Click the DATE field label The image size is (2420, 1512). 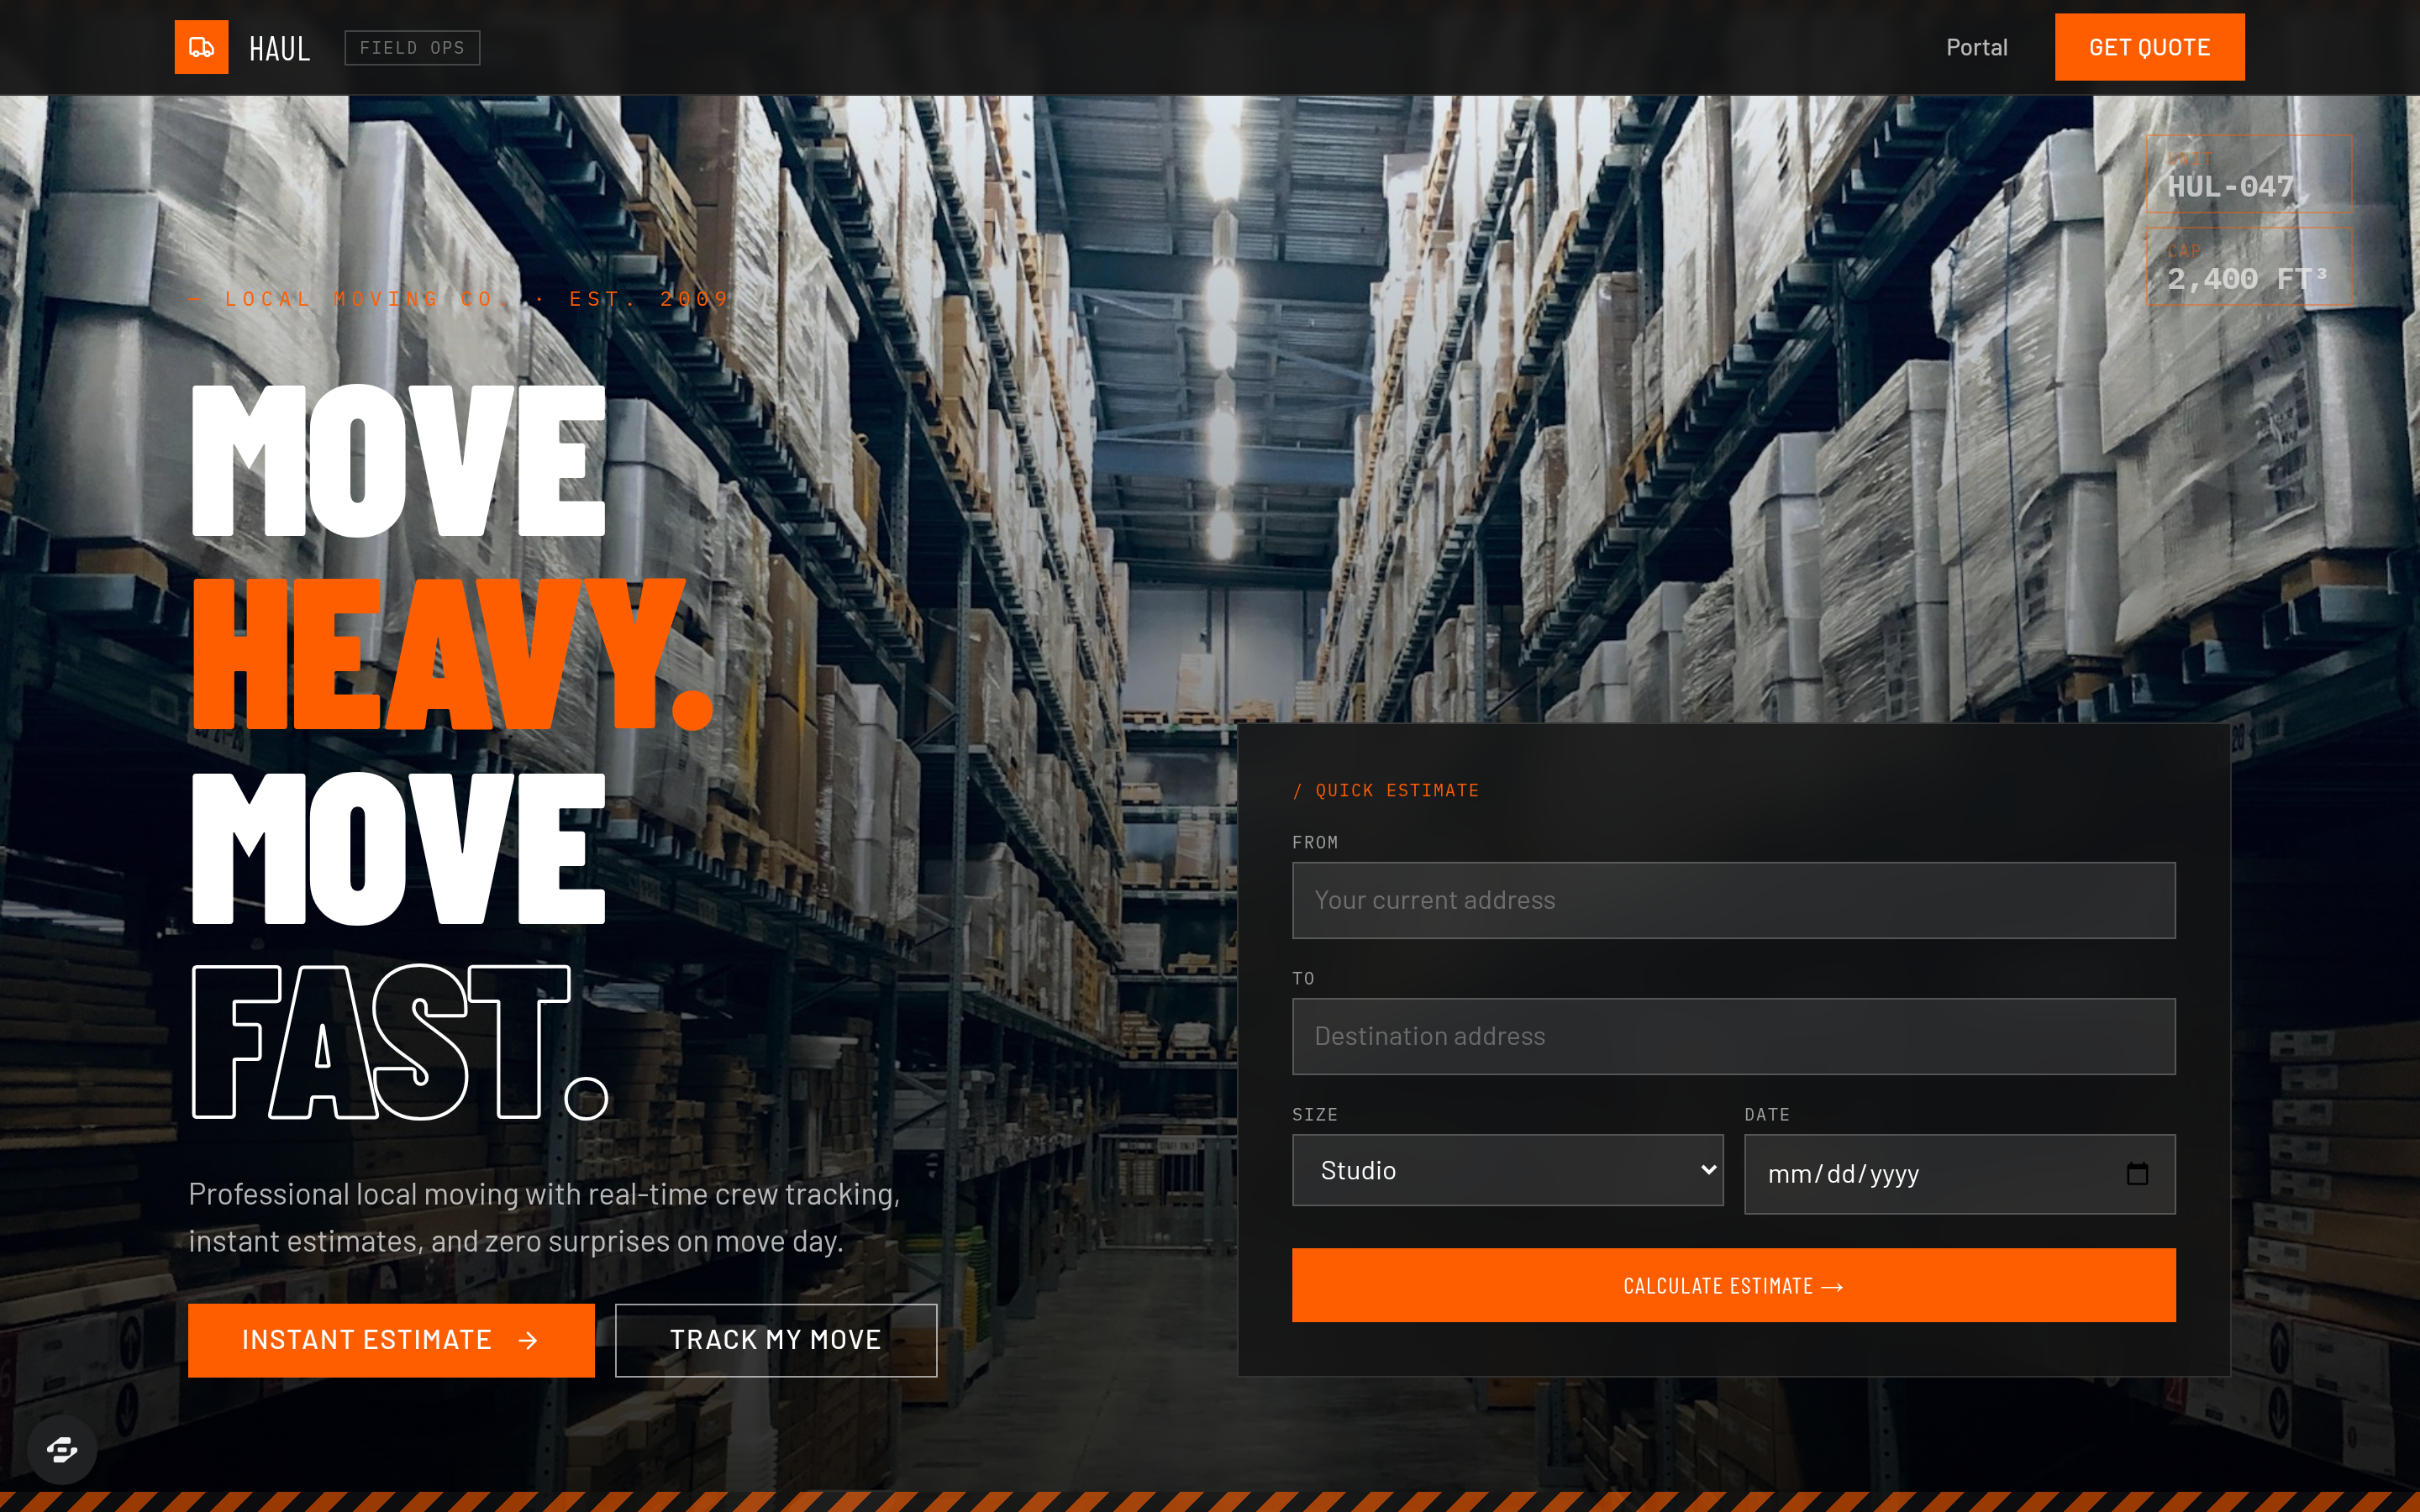click(1767, 1114)
